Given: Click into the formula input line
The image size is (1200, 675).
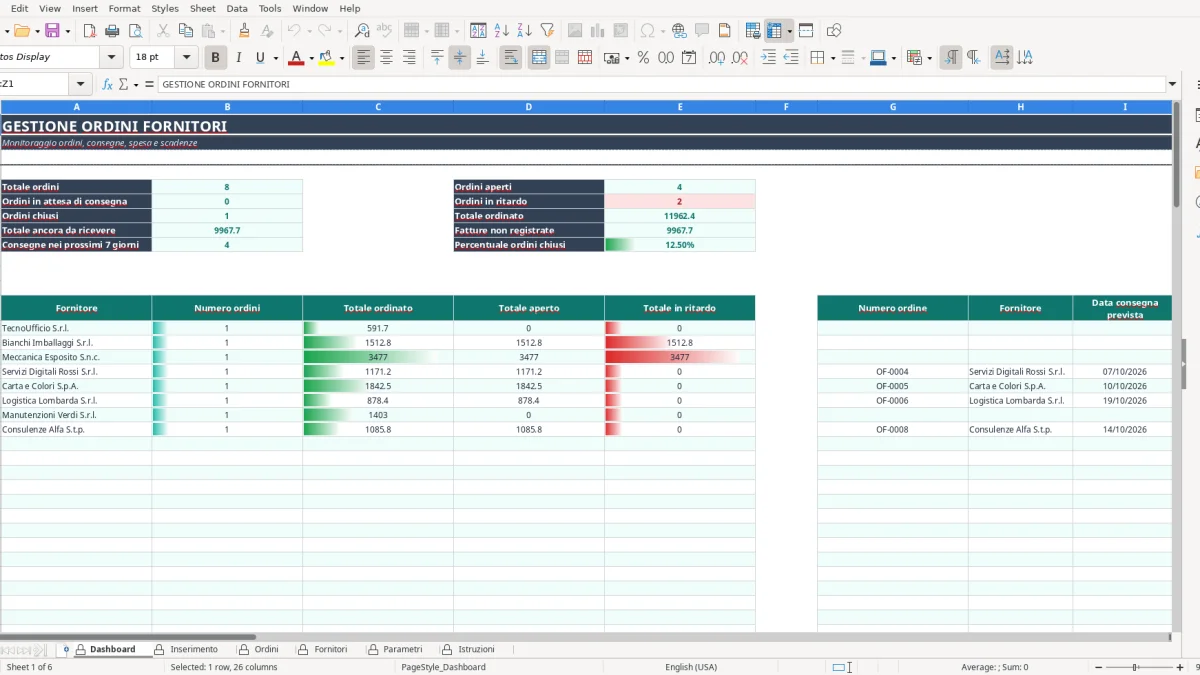Looking at the screenshot, I should click(x=660, y=84).
